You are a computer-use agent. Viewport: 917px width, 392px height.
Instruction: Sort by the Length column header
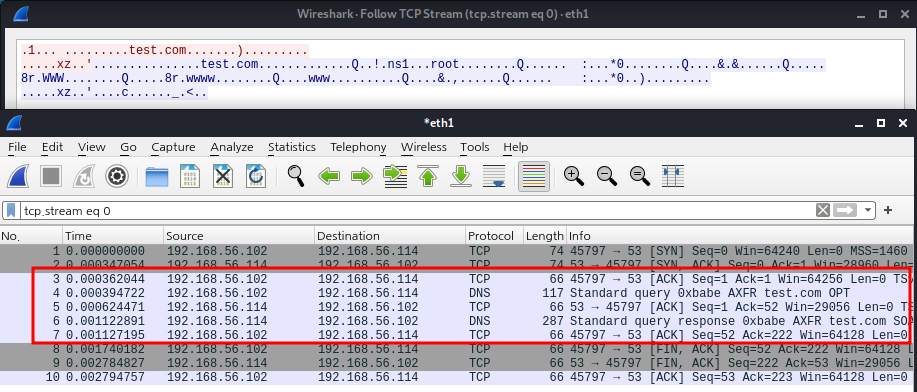(x=544, y=236)
